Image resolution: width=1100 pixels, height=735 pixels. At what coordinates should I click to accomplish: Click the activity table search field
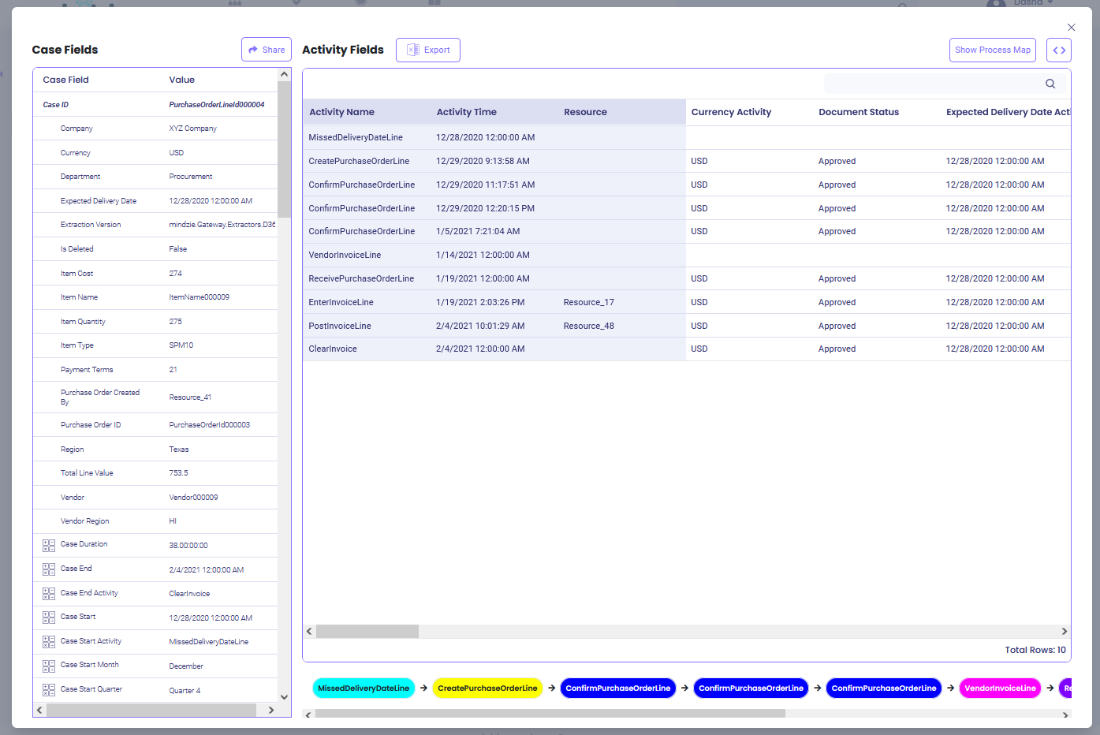[932, 84]
